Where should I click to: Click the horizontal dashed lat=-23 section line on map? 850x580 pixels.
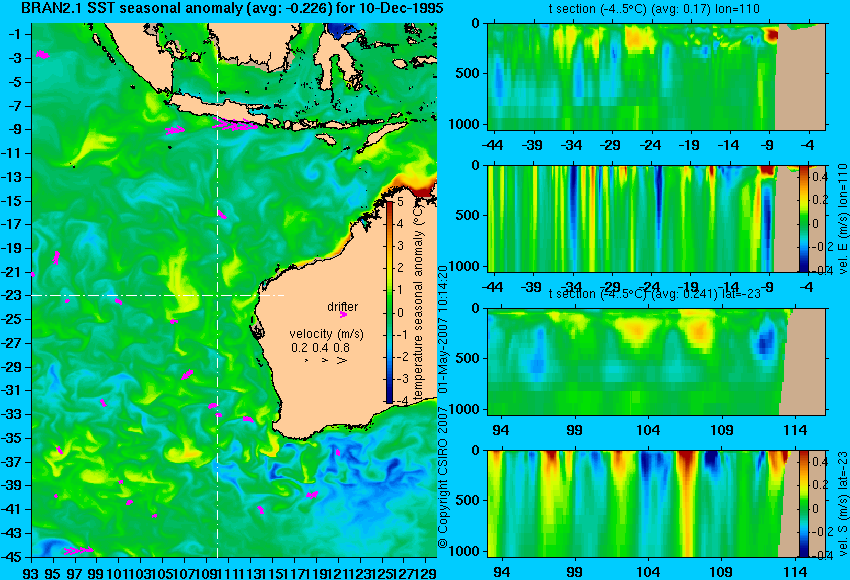(158, 295)
